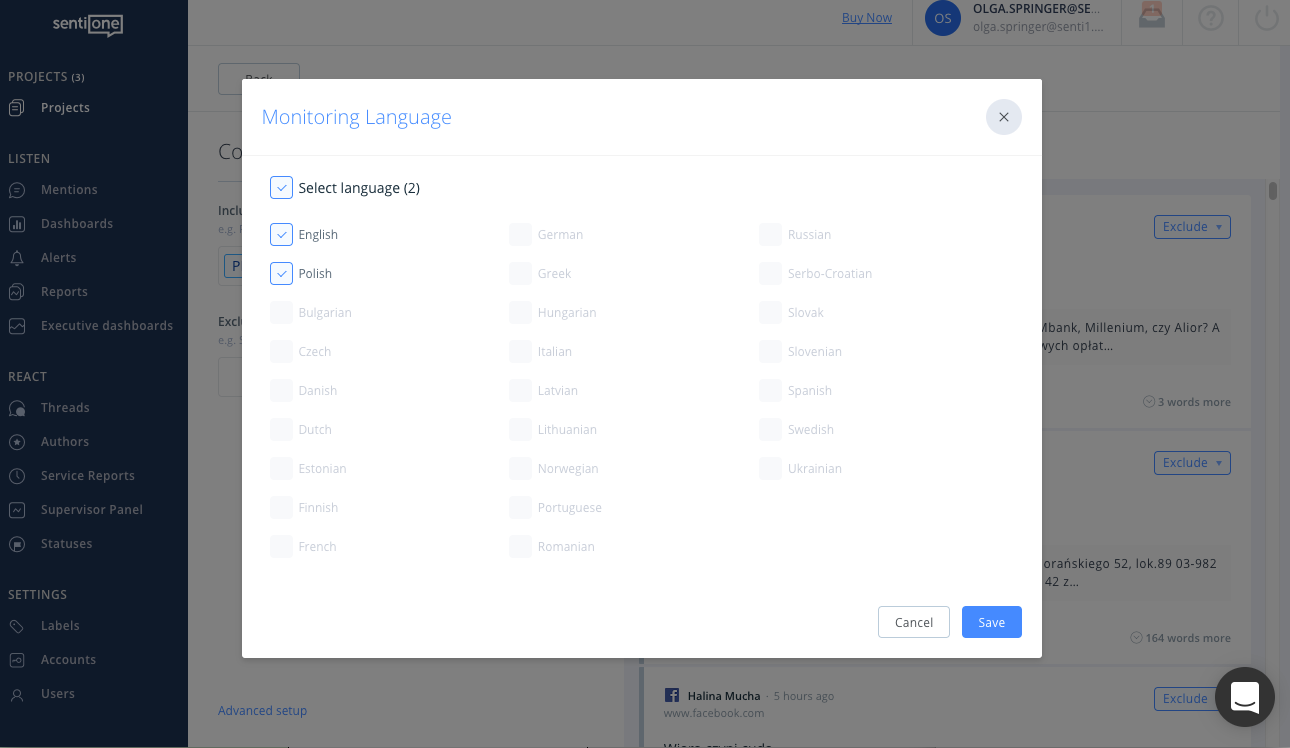Open Projects in the sidebar
Screen dimensions: 1290x748
coord(65,108)
